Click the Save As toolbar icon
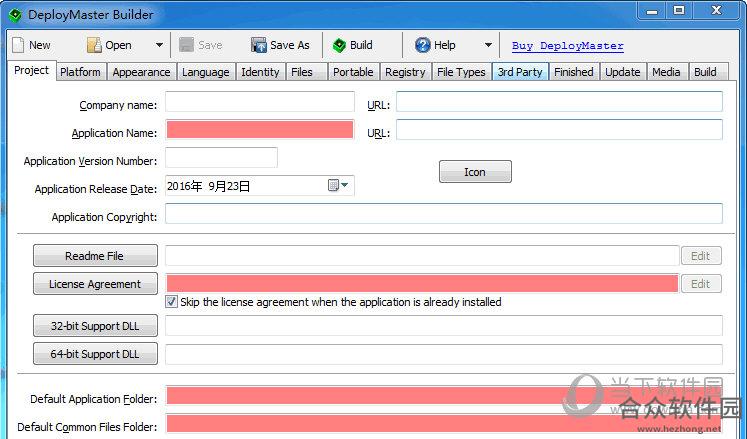Viewport: 747px width, 439px height. [x=259, y=45]
